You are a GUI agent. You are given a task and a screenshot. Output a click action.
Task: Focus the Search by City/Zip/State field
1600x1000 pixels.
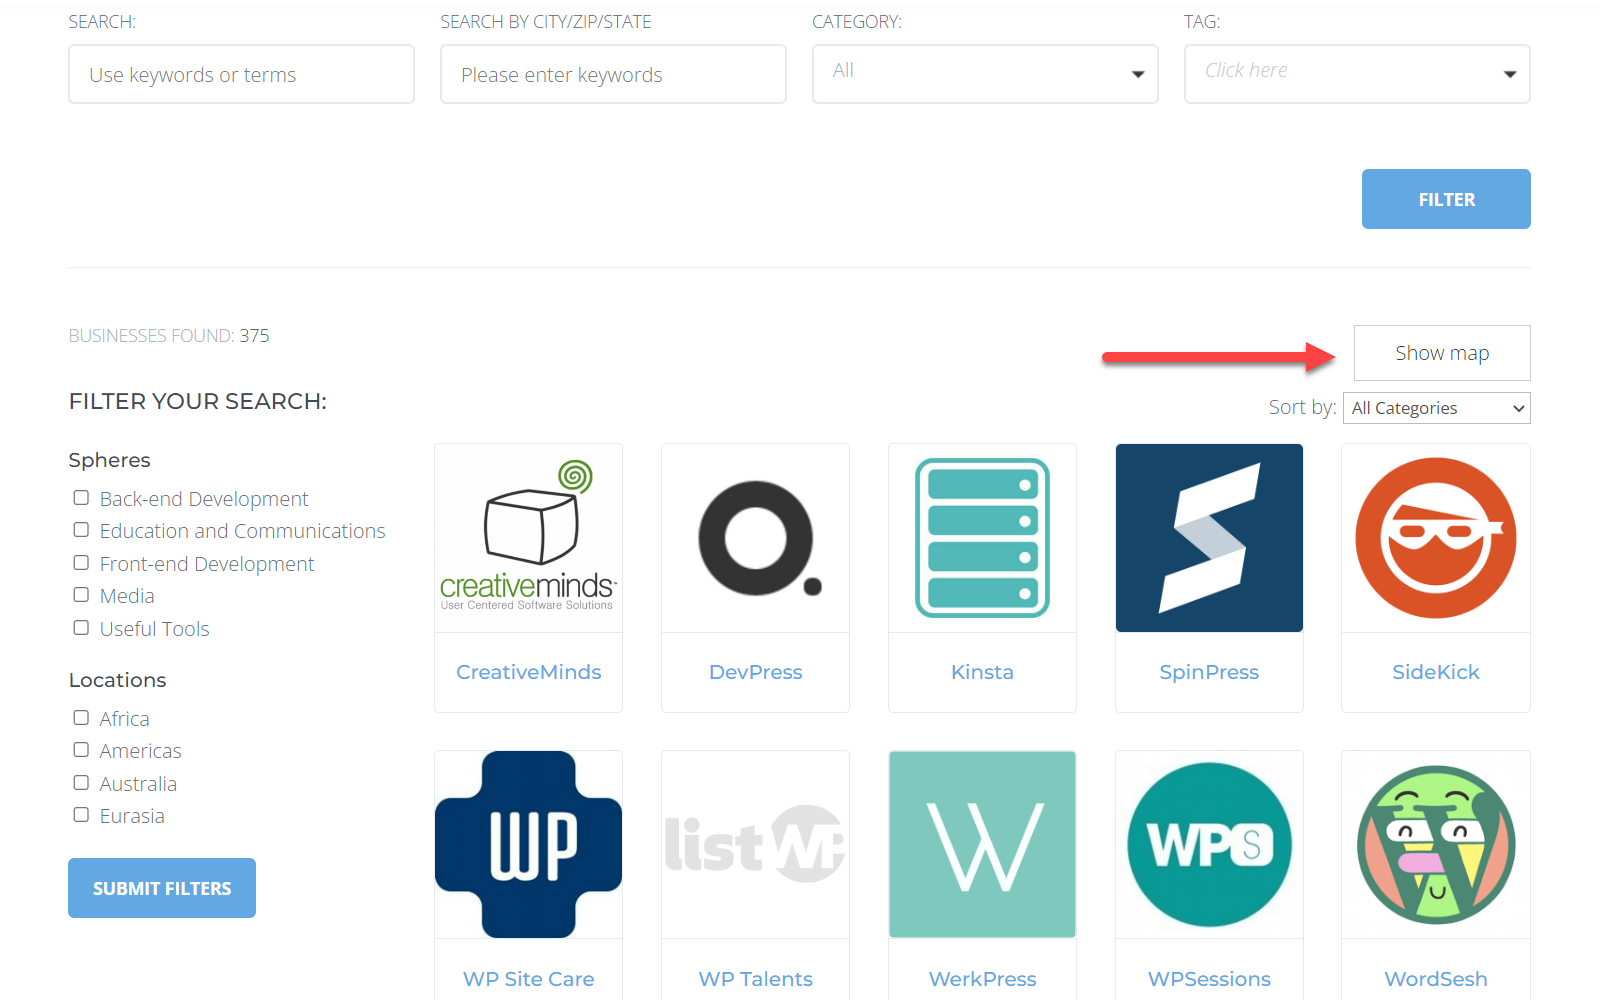point(613,74)
